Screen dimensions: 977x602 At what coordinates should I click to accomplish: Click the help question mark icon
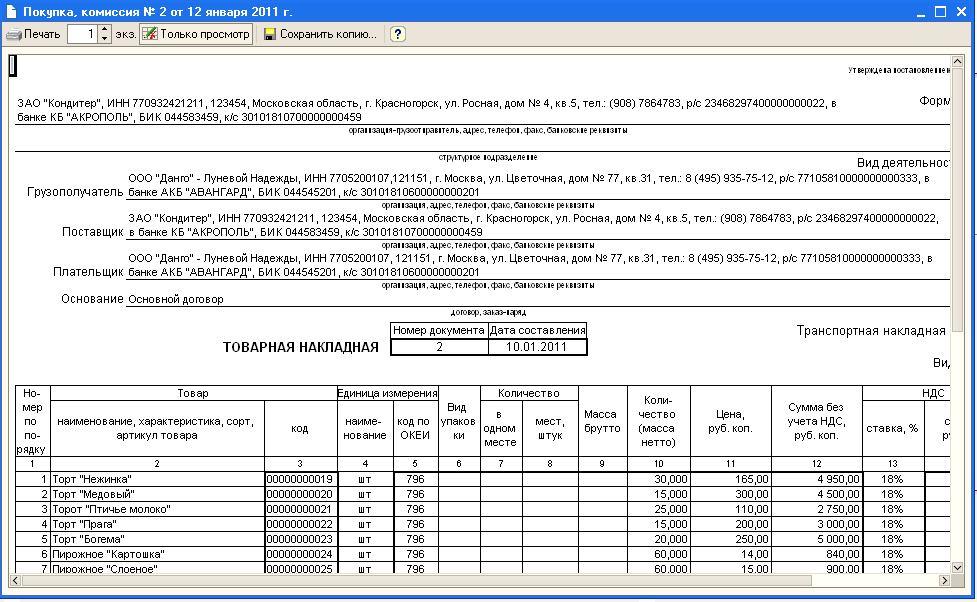[397, 34]
